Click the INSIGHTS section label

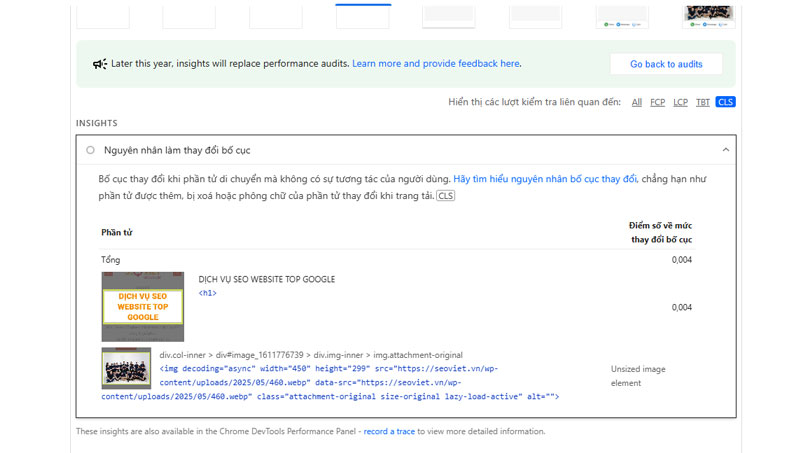click(x=97, y=123)
